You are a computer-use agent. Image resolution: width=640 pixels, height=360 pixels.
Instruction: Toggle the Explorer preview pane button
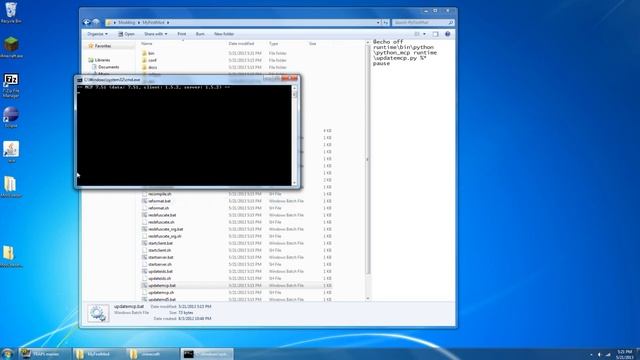click(435, 34)
